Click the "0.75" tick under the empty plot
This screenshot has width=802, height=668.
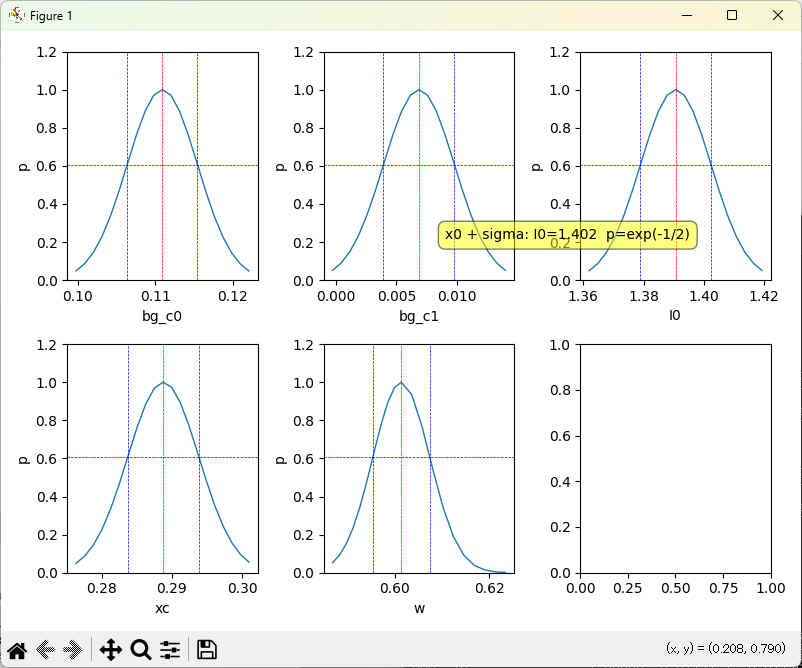click(x=723, y=588)
